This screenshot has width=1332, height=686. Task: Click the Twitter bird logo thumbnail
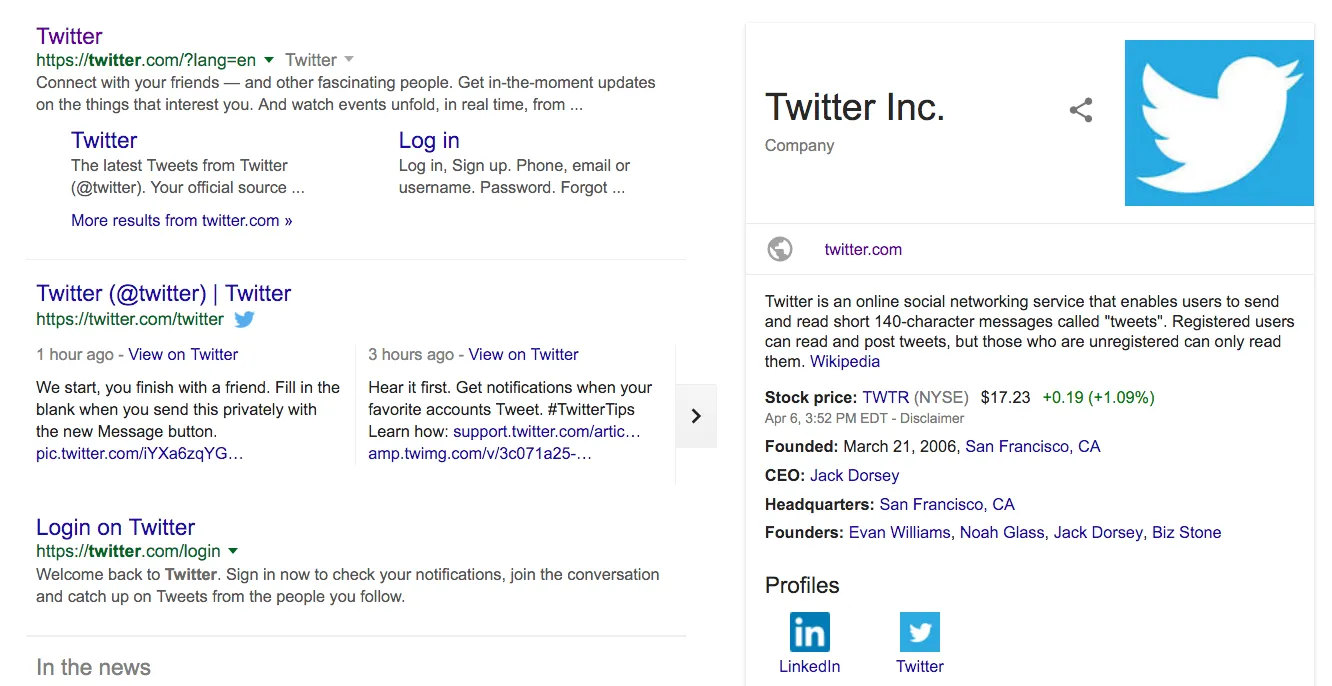click(x=1218, y=123)
